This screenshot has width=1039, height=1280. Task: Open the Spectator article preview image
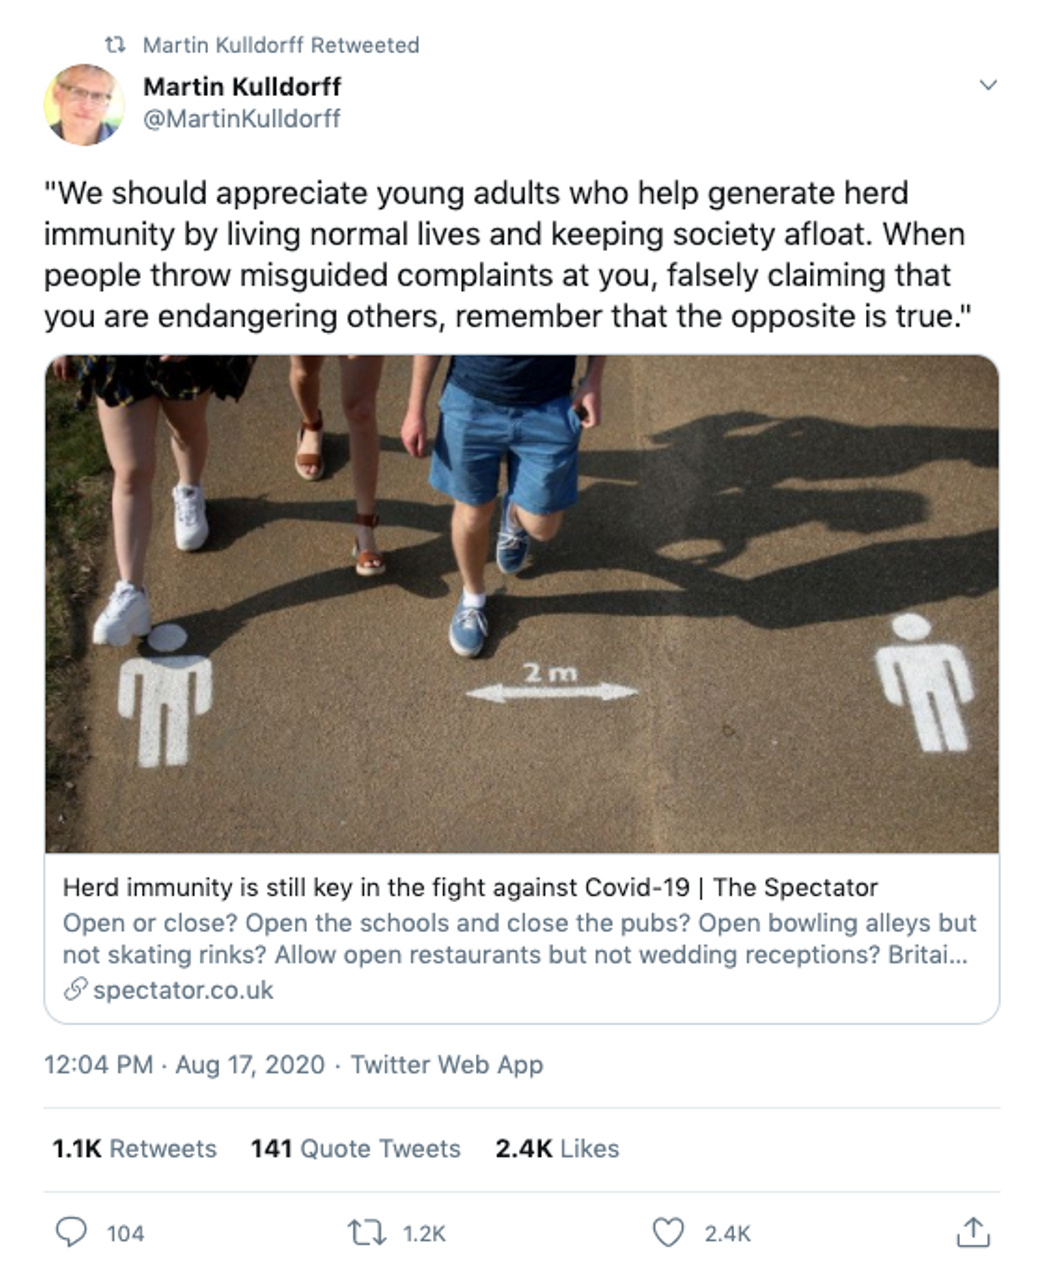[x=521, y=603]
